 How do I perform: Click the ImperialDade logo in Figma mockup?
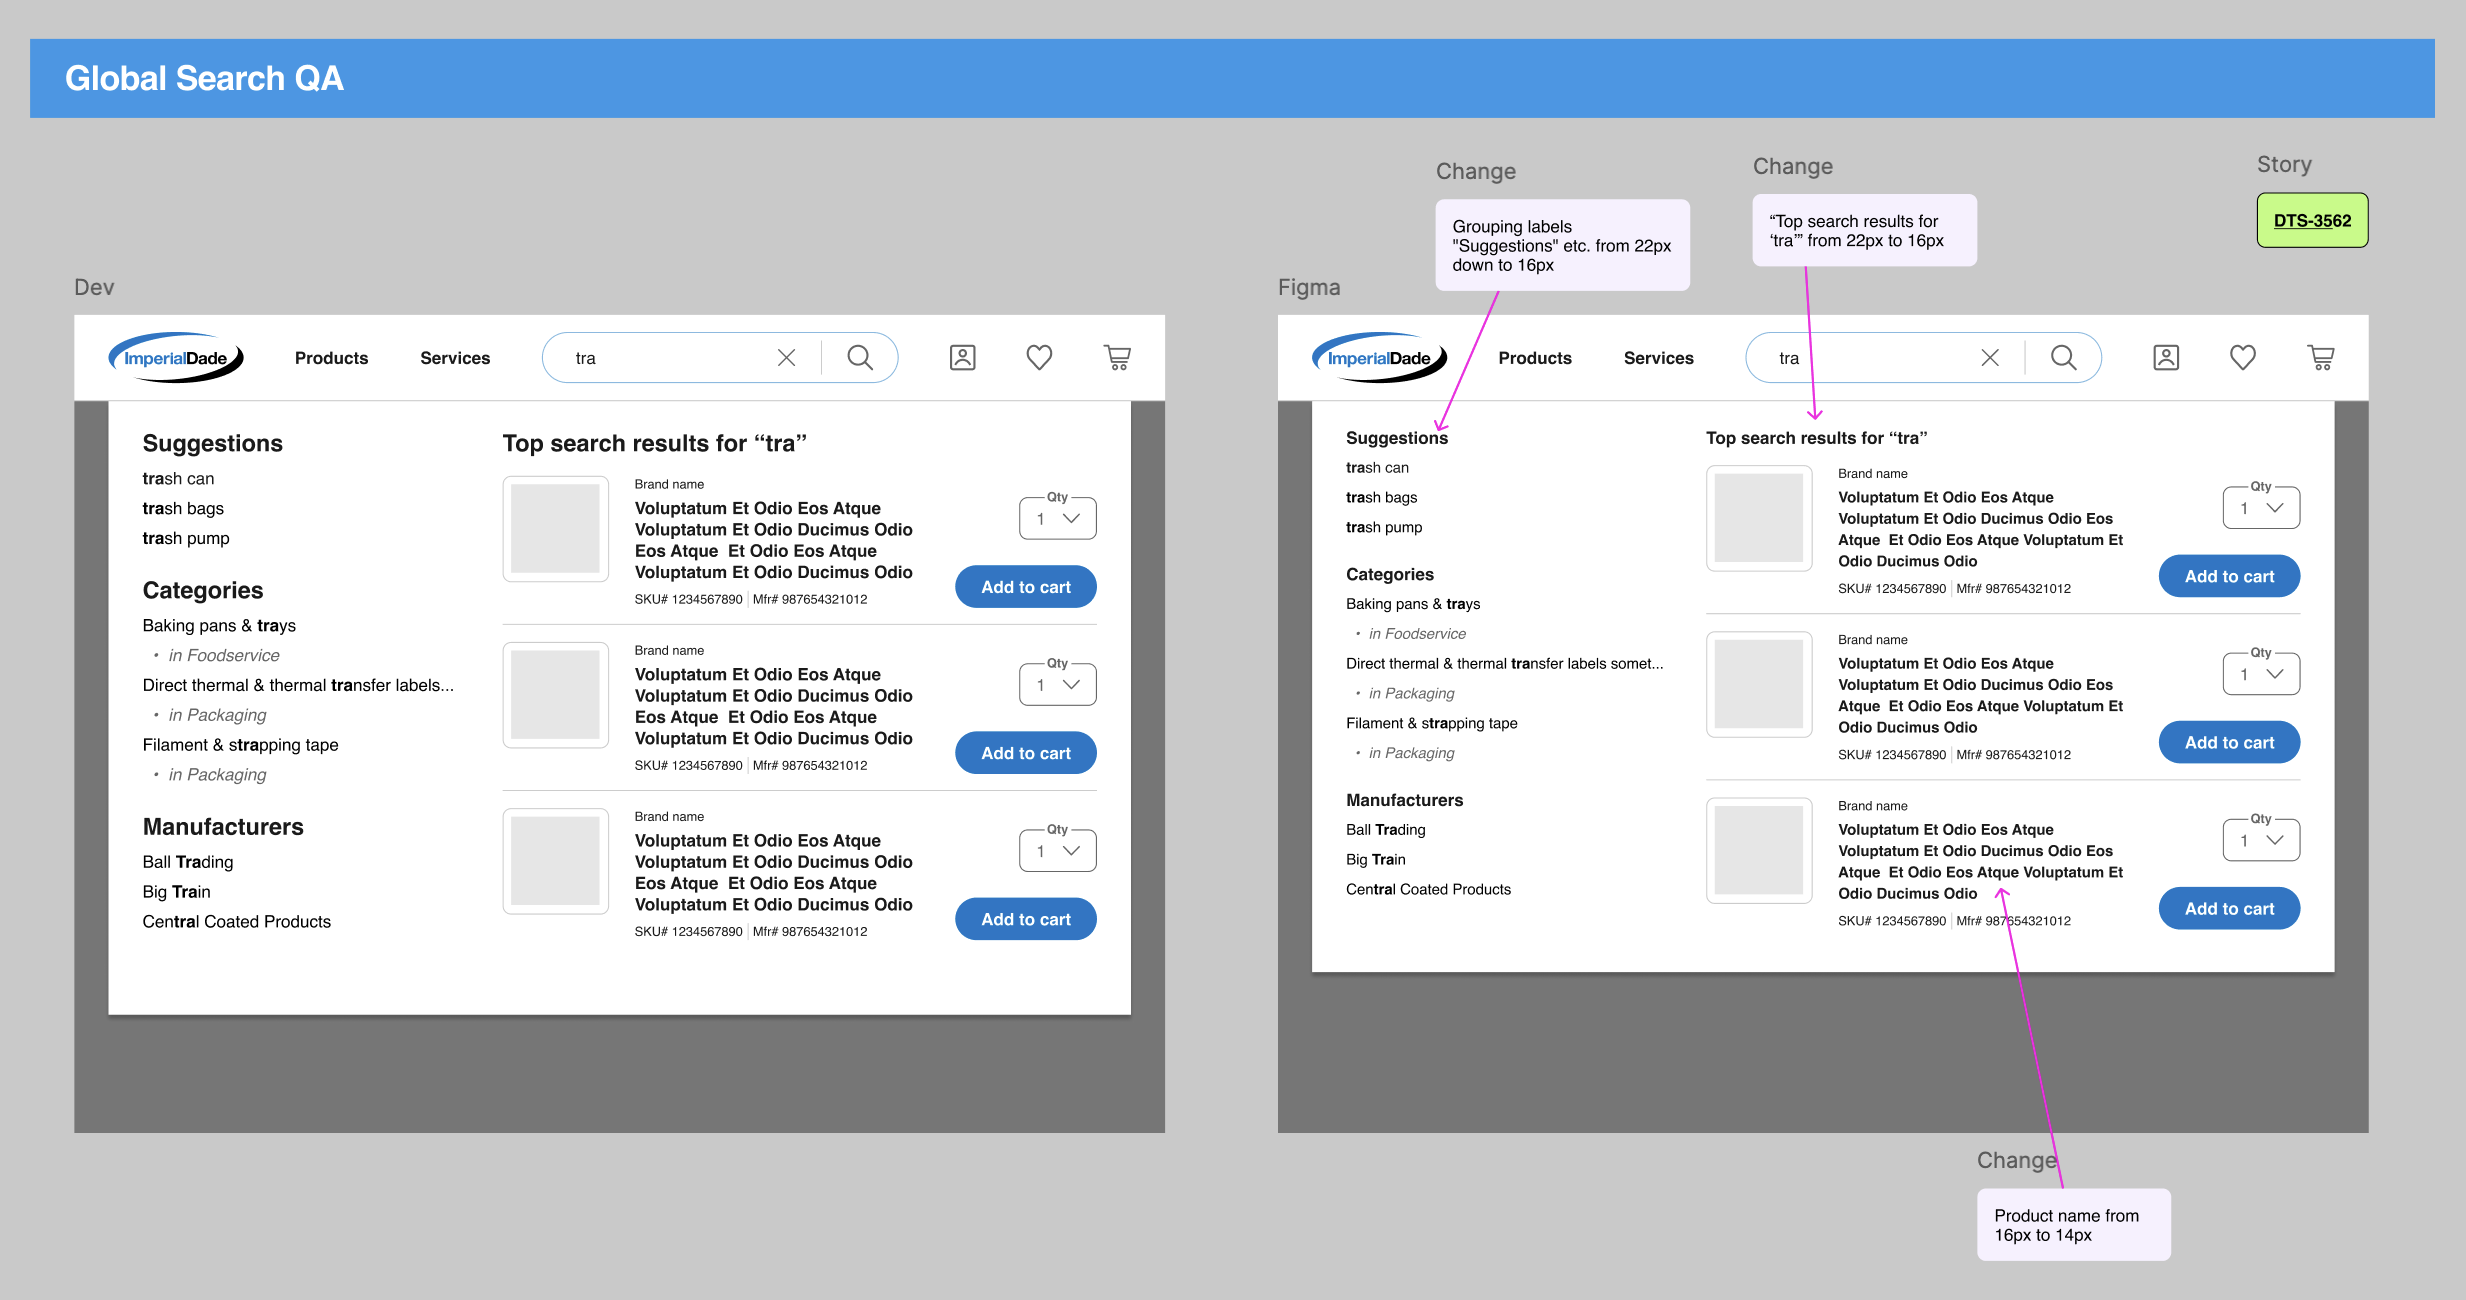pyautogui.click(x=1380, y=357)
